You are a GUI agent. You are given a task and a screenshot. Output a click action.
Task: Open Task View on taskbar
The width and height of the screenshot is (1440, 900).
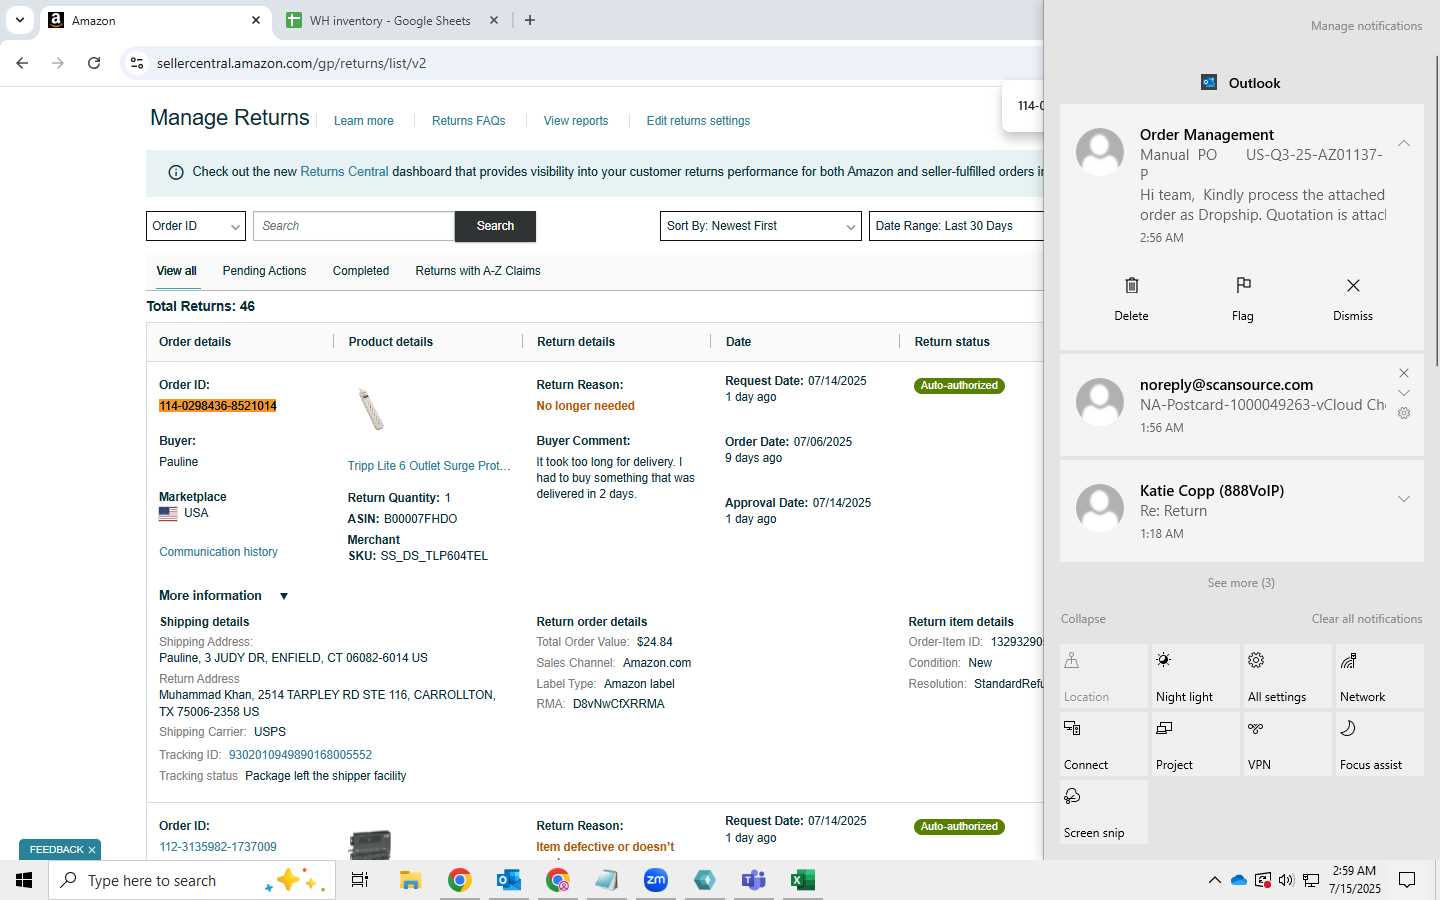(360, 880)
